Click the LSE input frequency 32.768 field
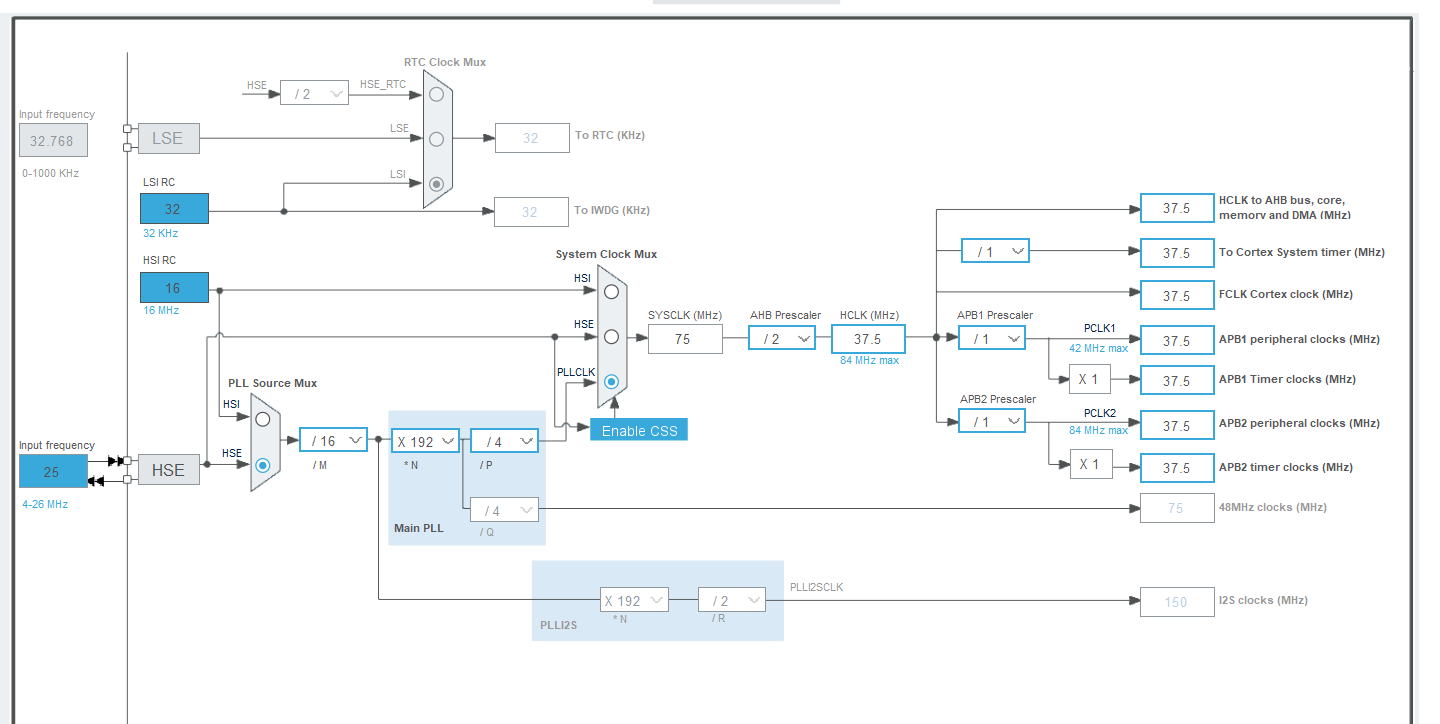 tap(53, 141)
